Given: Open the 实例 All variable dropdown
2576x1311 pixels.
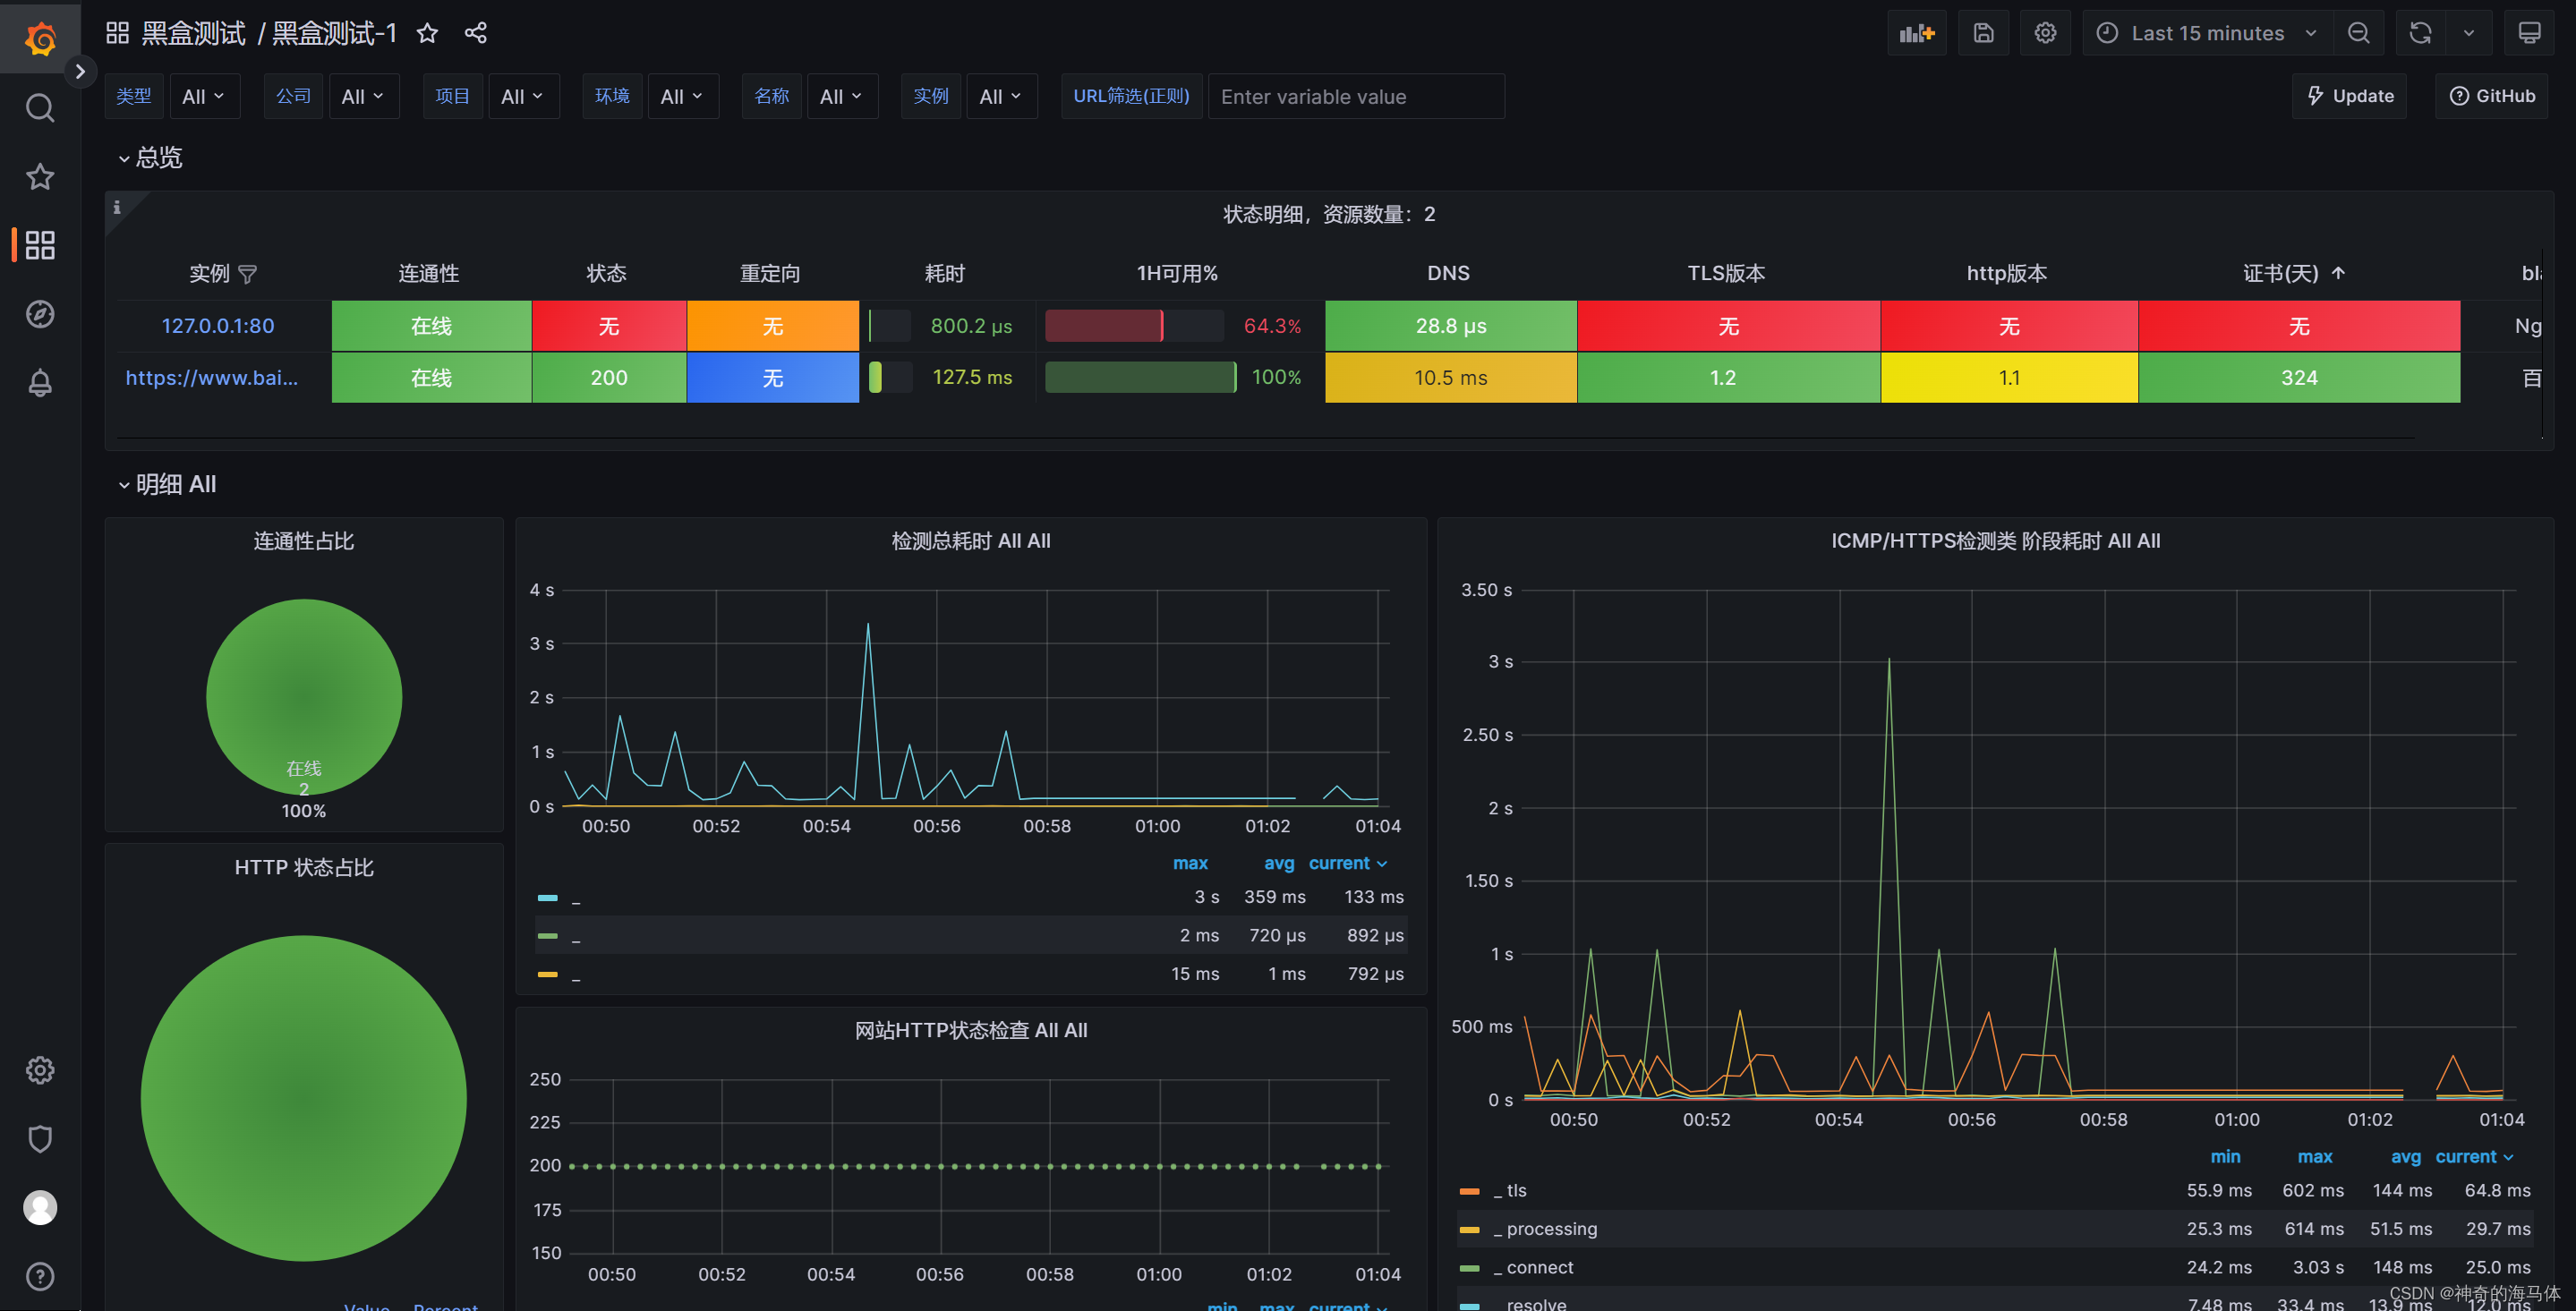Looking at the screenshot, I should (1001, 96).
